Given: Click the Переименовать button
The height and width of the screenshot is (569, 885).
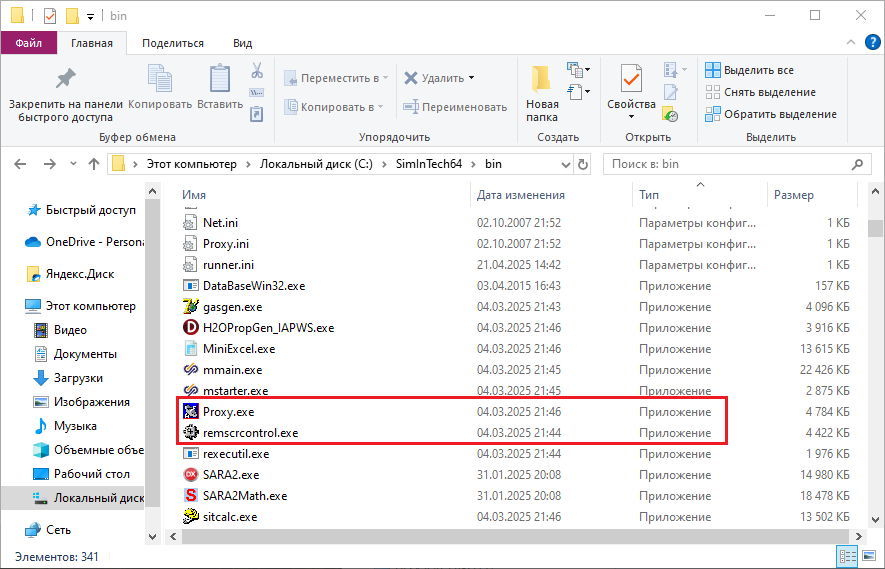Looking at the screenshot, I should coord(454,107).
